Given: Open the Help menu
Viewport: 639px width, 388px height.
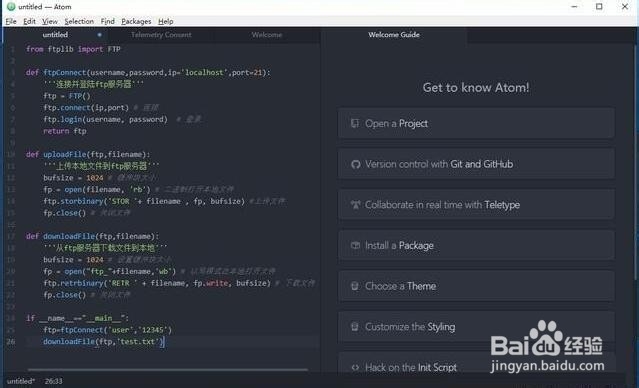Looking at the screenshot, I should pyautogui.click(x=165, y=21).
